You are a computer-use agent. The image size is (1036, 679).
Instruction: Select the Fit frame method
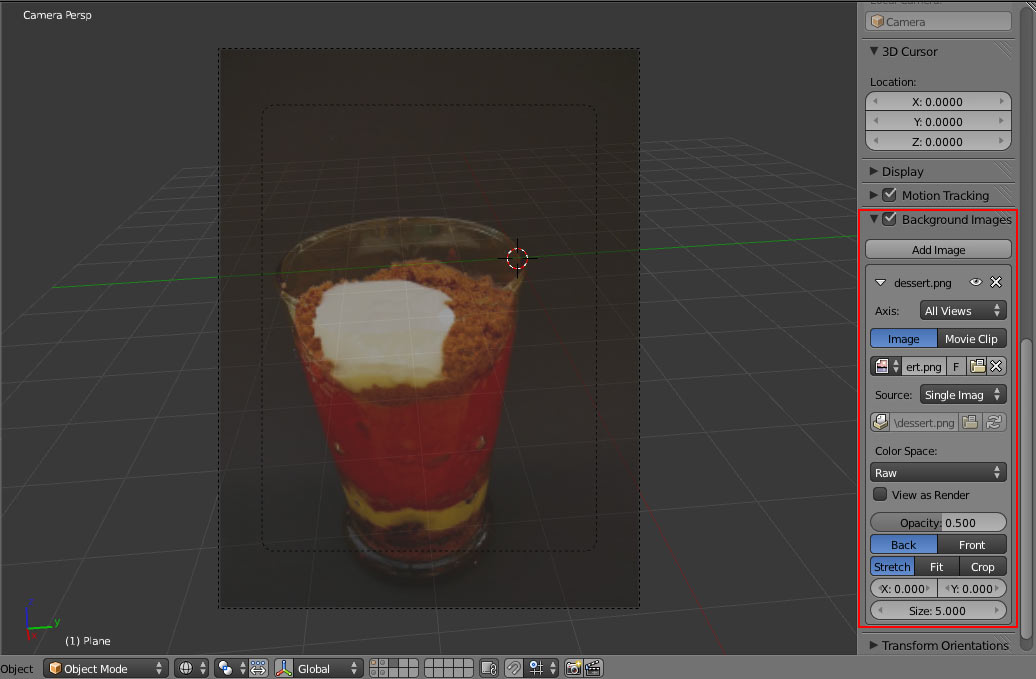click(936, 567)
